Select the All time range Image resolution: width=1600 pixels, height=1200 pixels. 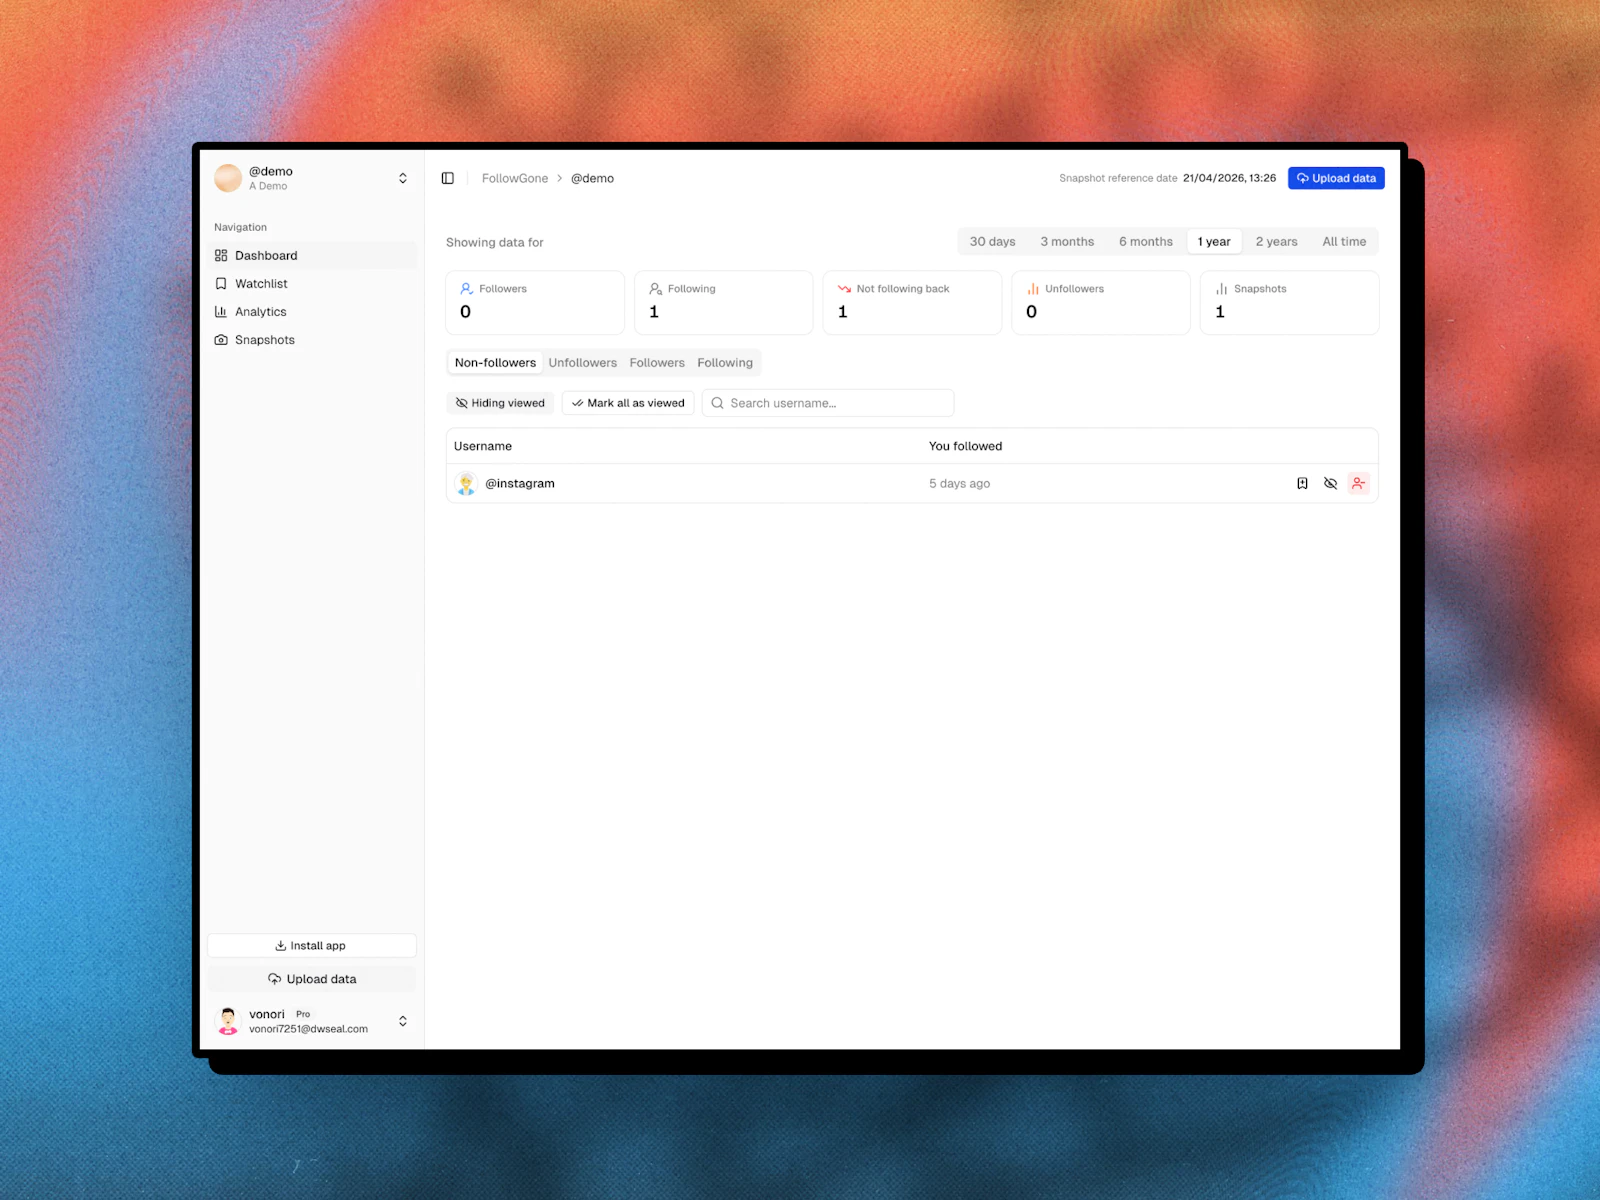point(1344,241)
